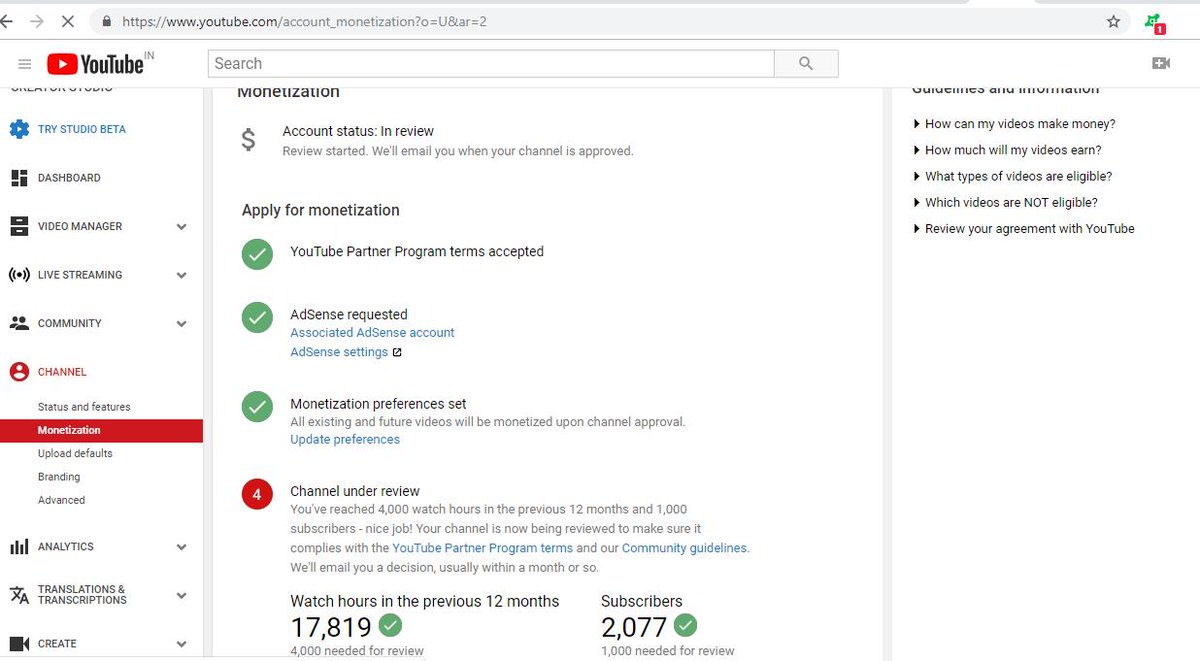Click the Live Streaming broadcast icon
Image resolution: width=1200 pixels, height=661 pixels.
(x=19, y=275)
